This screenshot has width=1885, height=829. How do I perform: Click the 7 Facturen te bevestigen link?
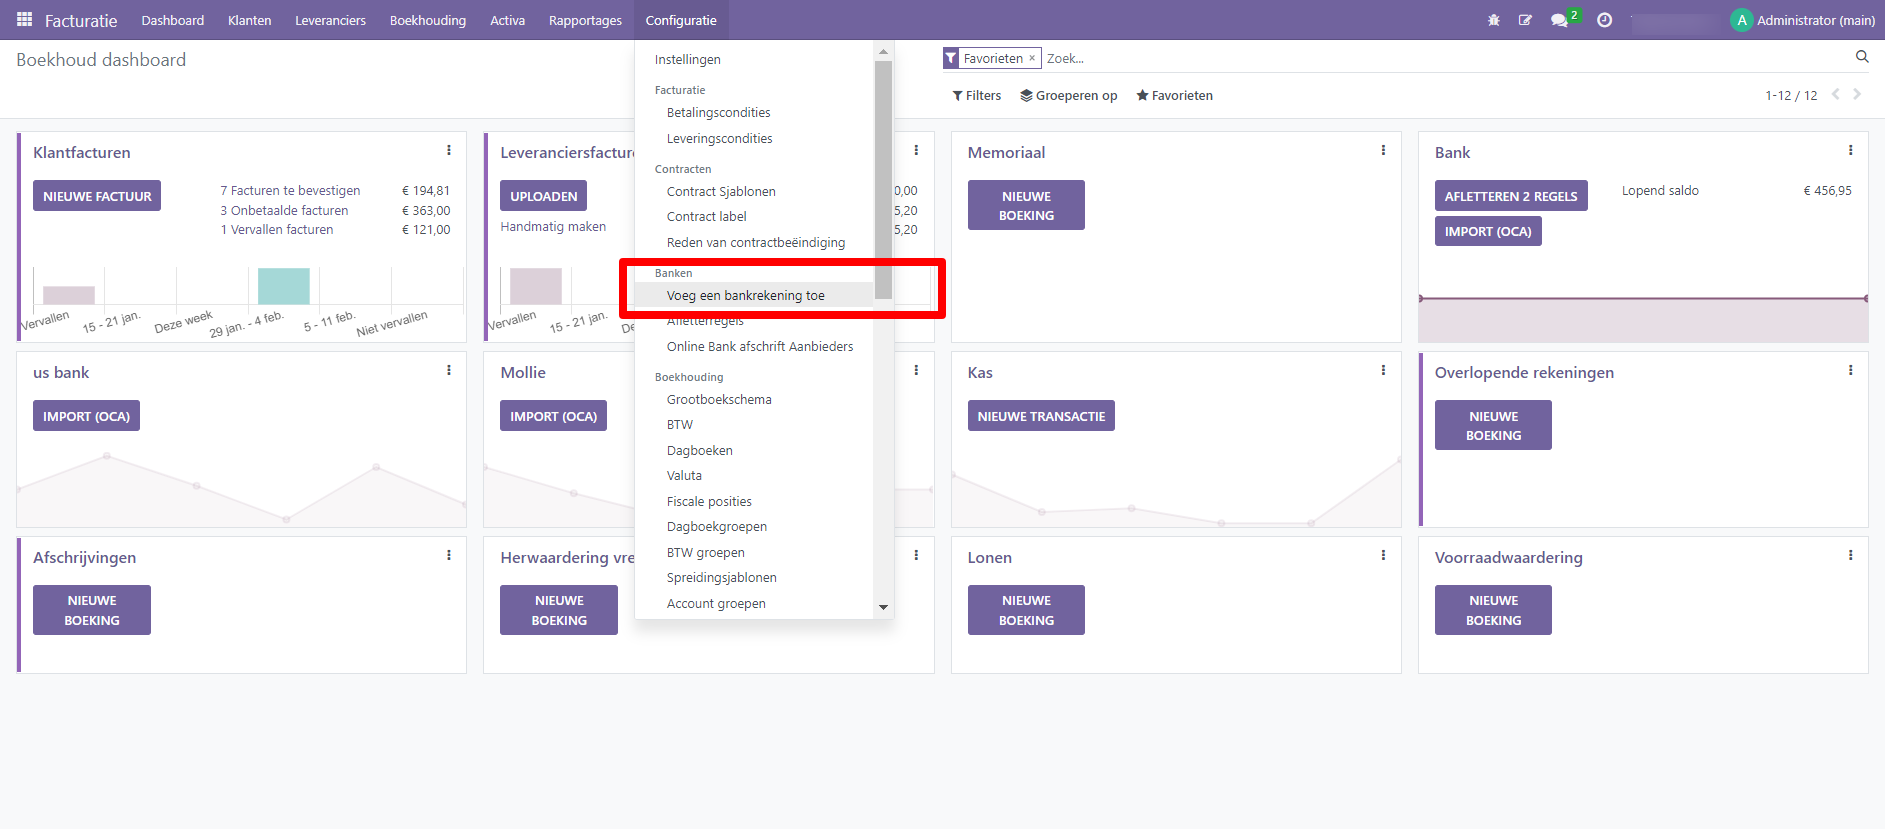pyautogui.click(x=290, y=191)
